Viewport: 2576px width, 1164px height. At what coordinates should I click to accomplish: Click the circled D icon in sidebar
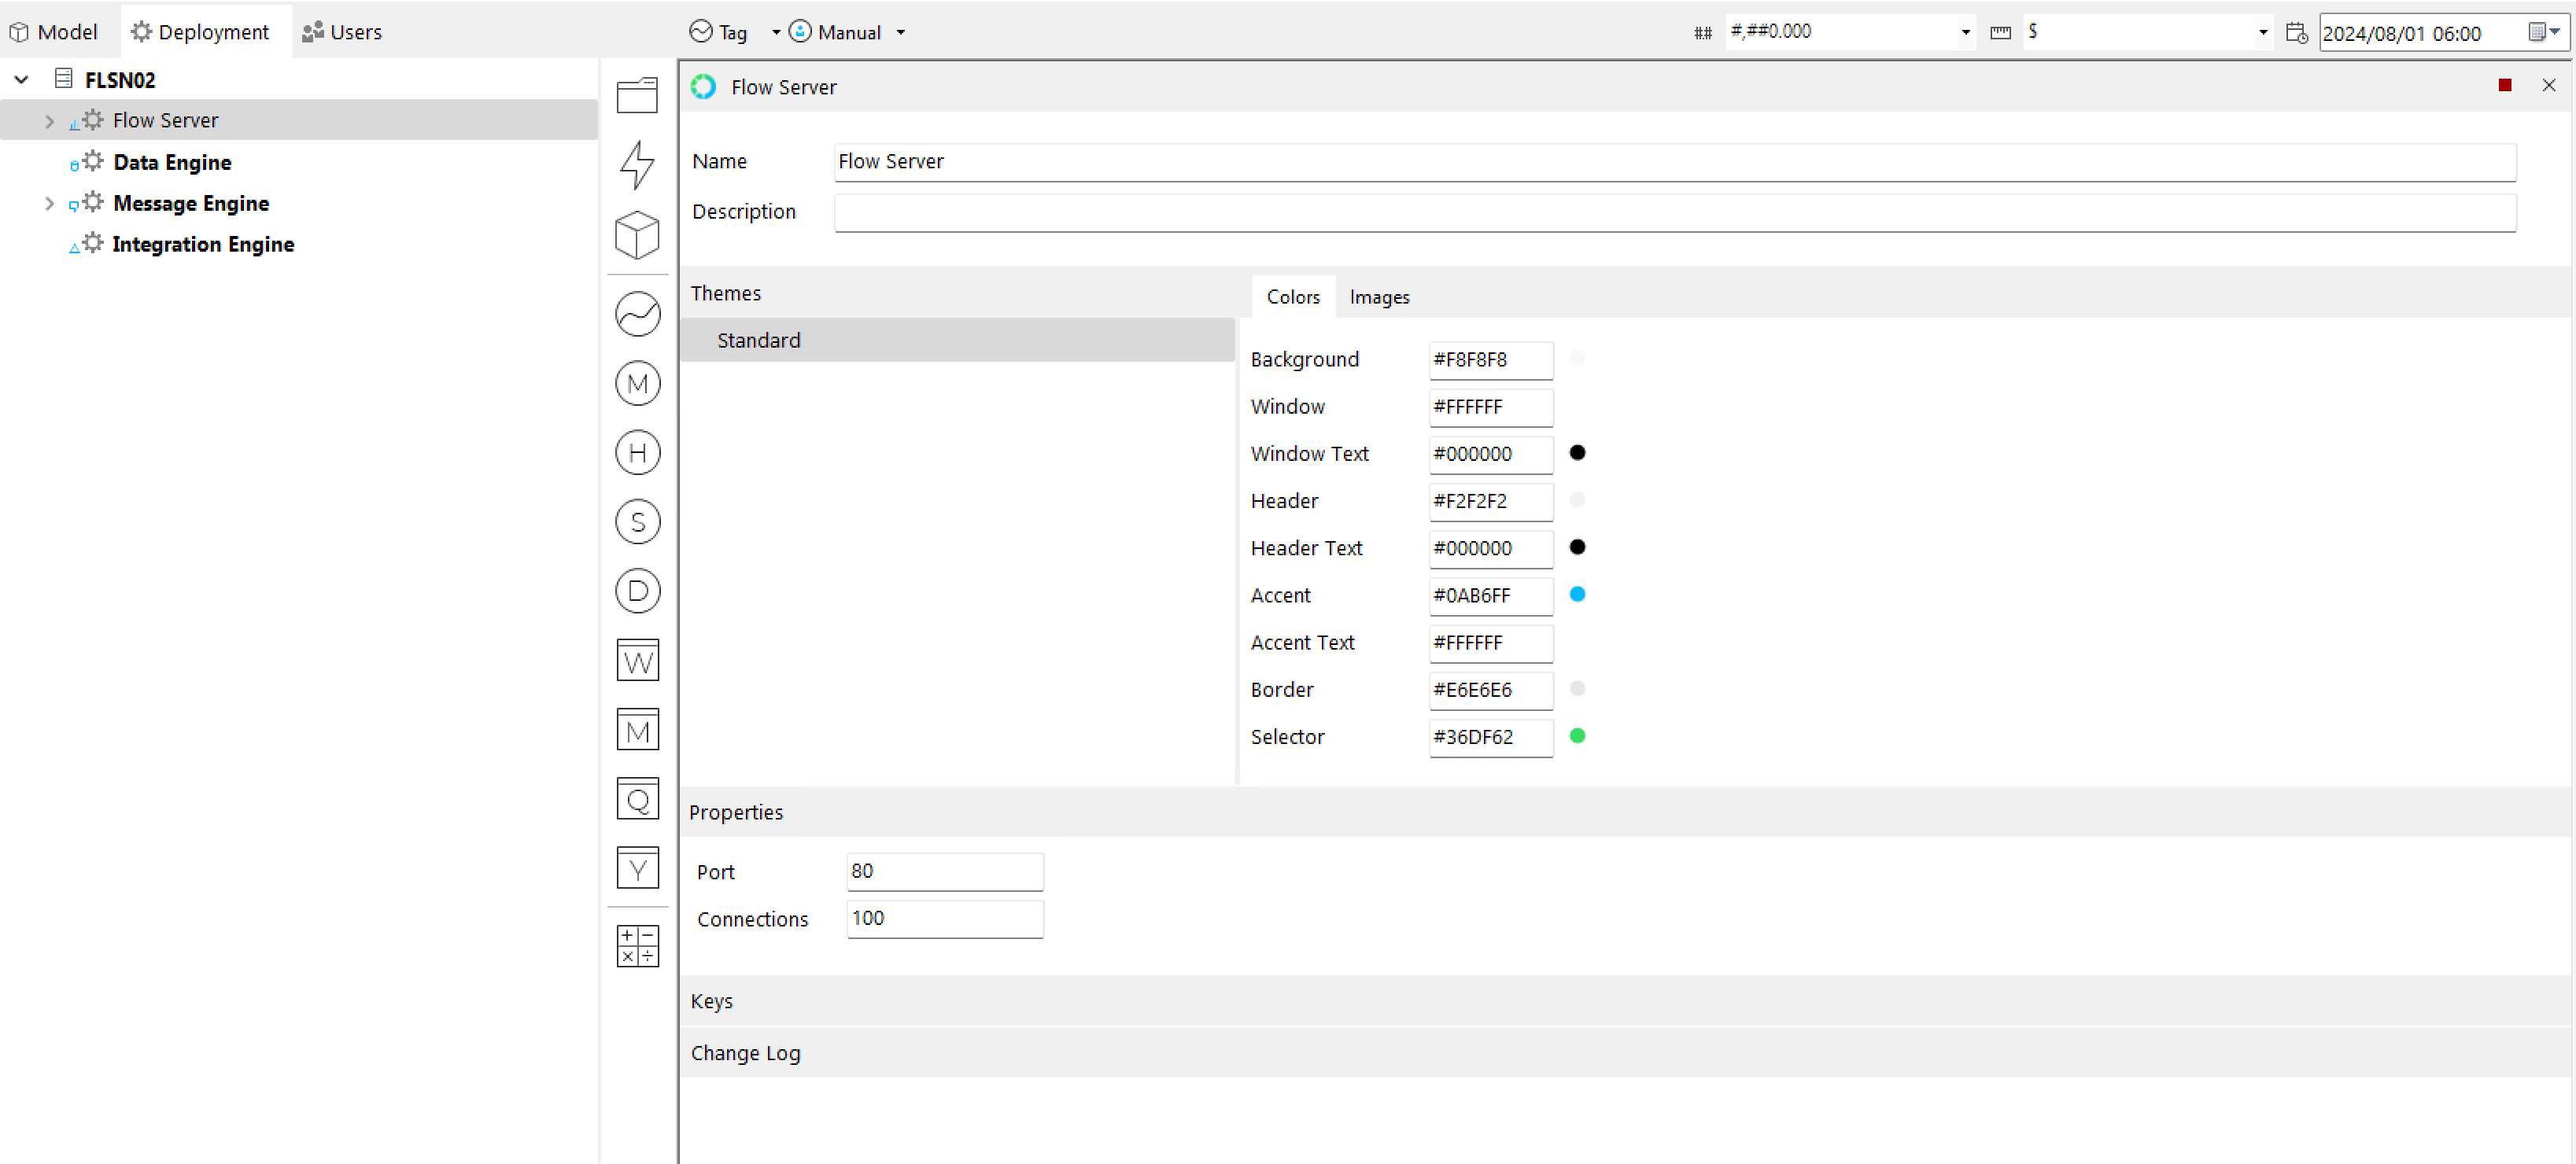[637, 590]
